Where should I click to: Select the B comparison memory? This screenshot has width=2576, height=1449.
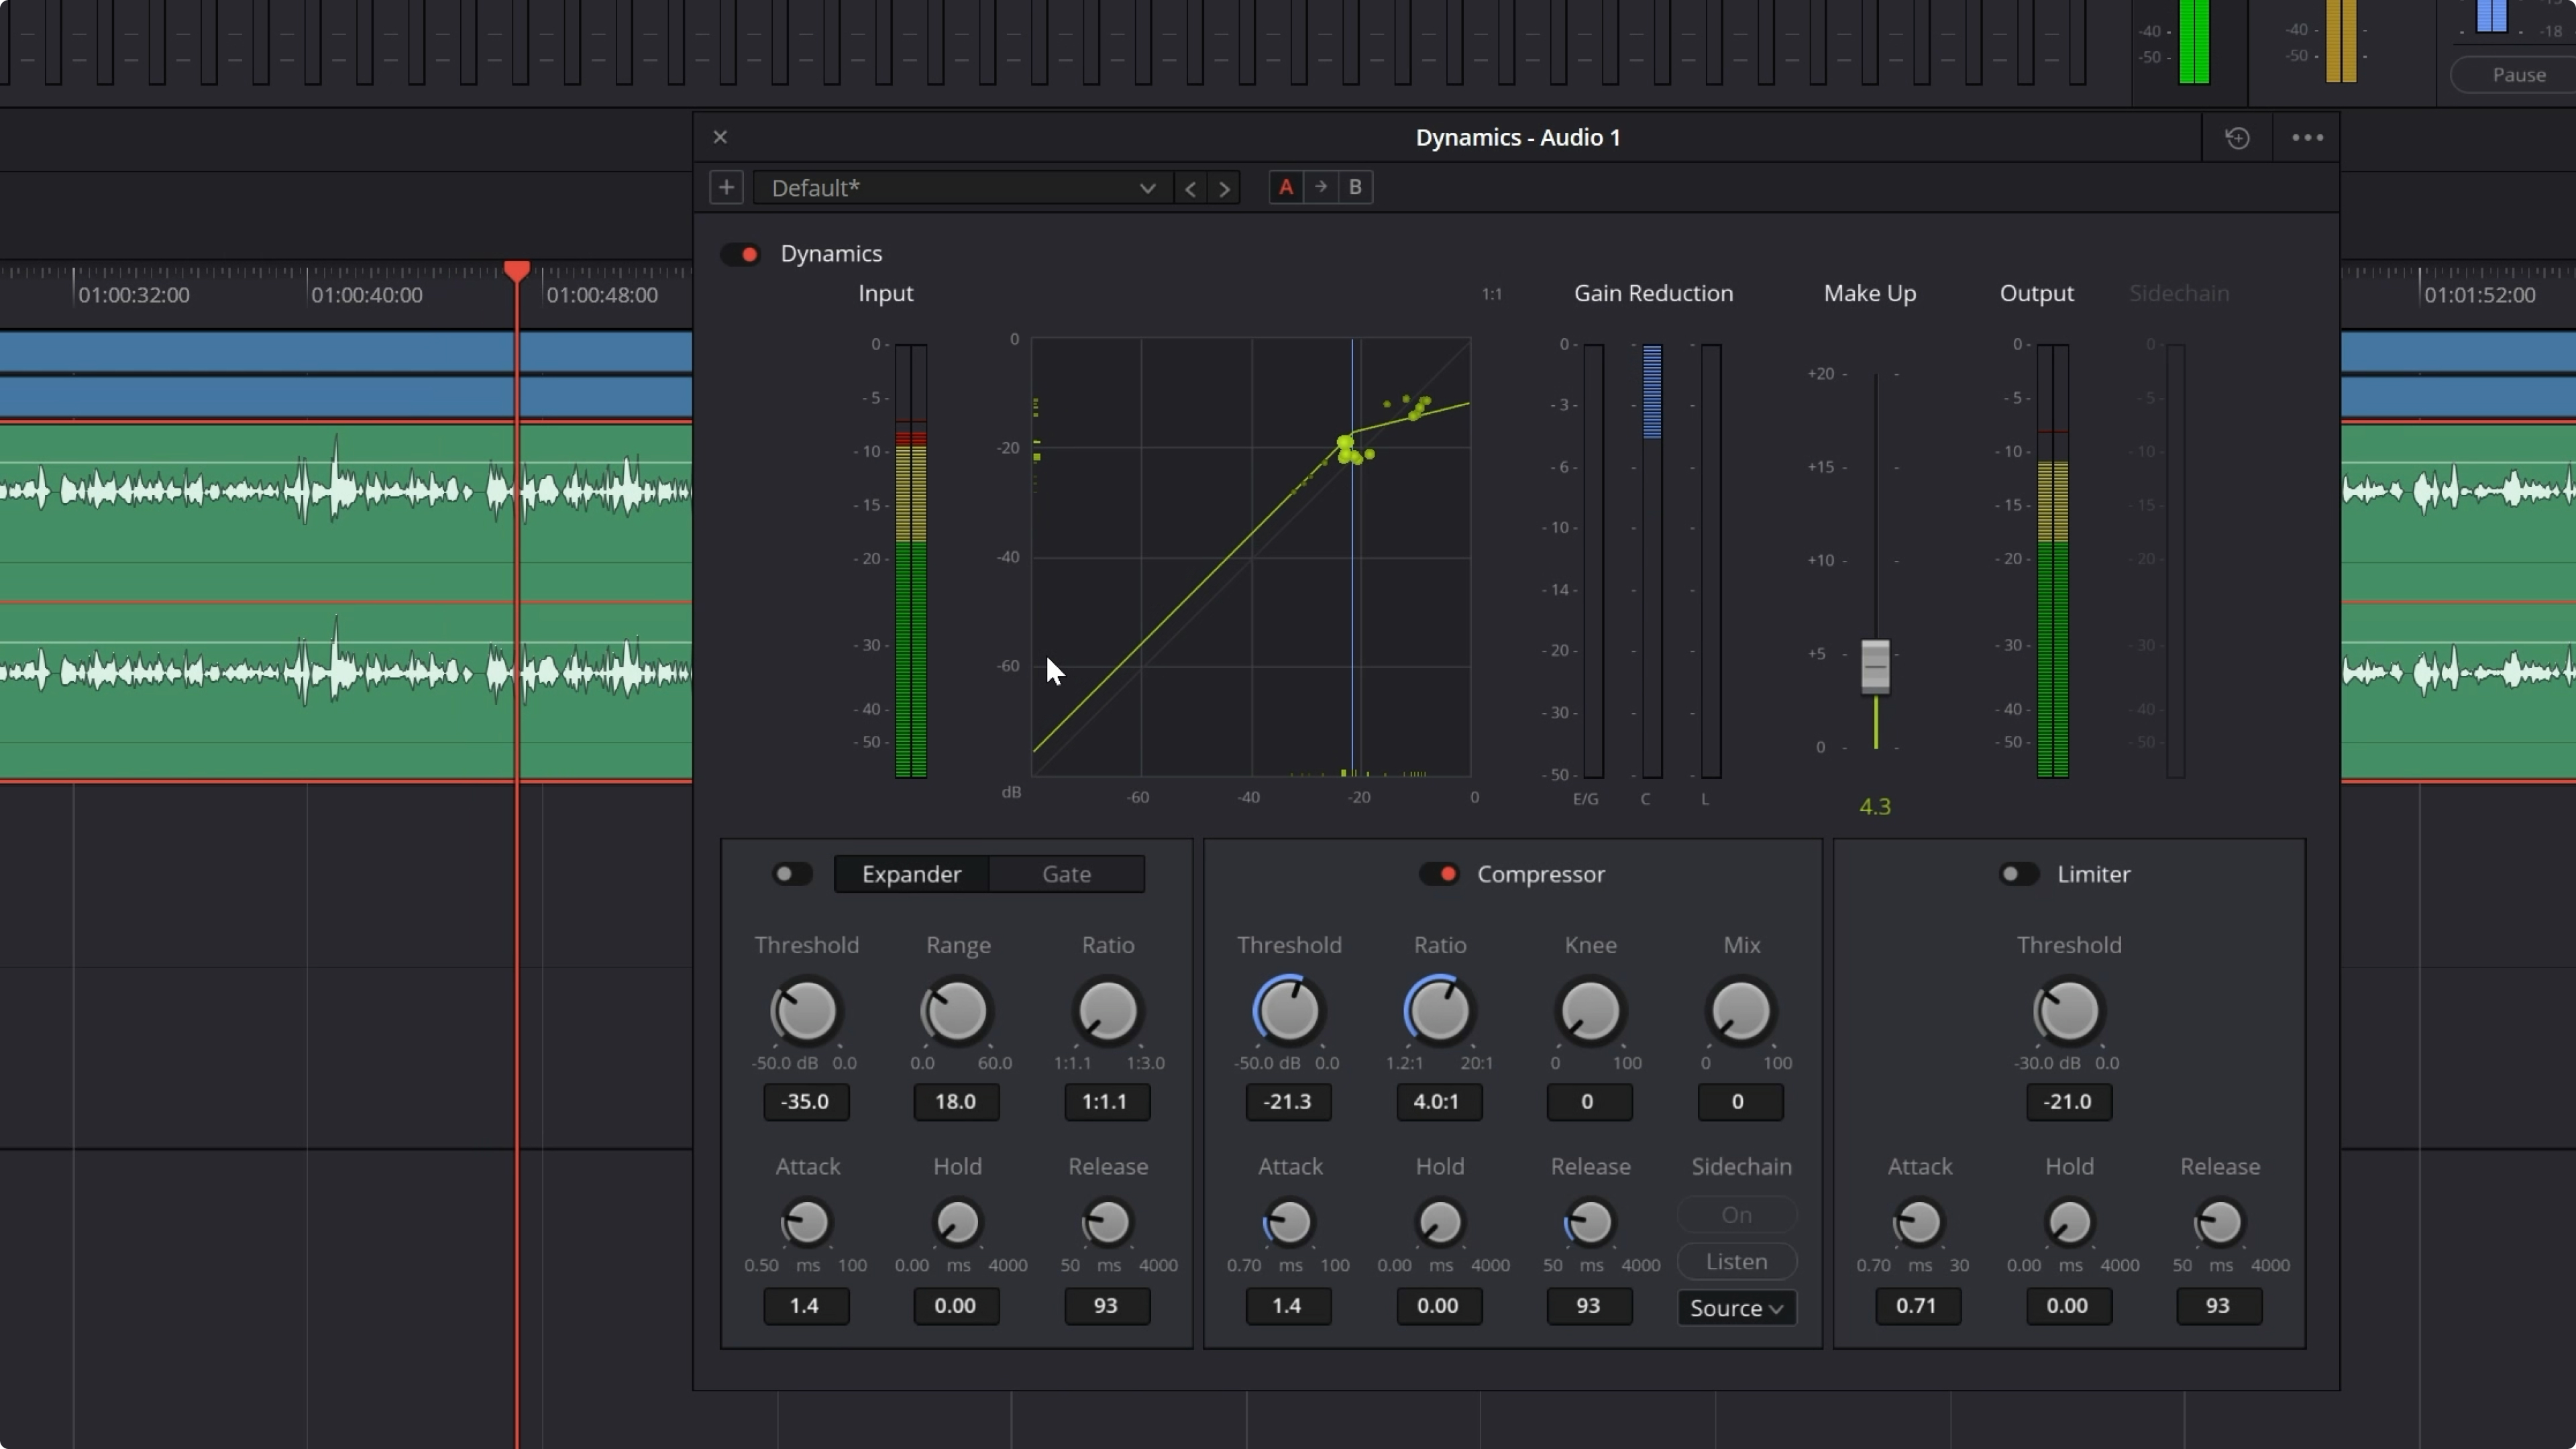pos(1355,187)
